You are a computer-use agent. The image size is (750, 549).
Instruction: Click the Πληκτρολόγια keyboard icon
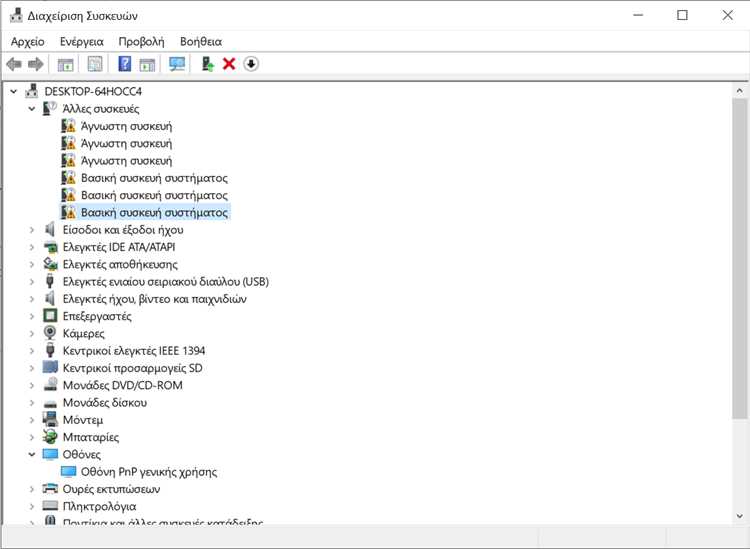point(50,506)
